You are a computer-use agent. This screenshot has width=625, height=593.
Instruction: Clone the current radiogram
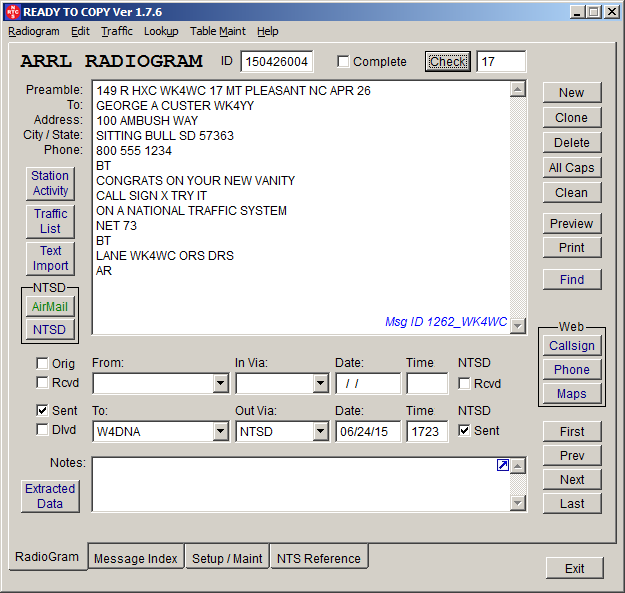pyautogui.click(x=572, y=118)
